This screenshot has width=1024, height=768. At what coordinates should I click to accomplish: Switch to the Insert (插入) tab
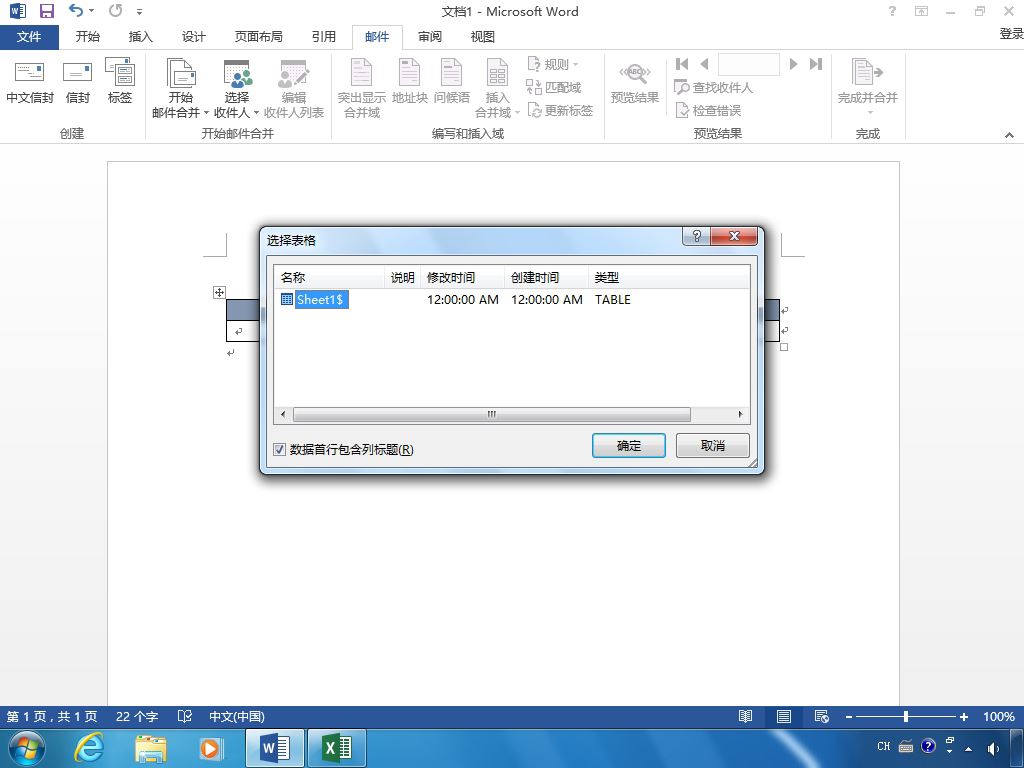pos(140,37)
